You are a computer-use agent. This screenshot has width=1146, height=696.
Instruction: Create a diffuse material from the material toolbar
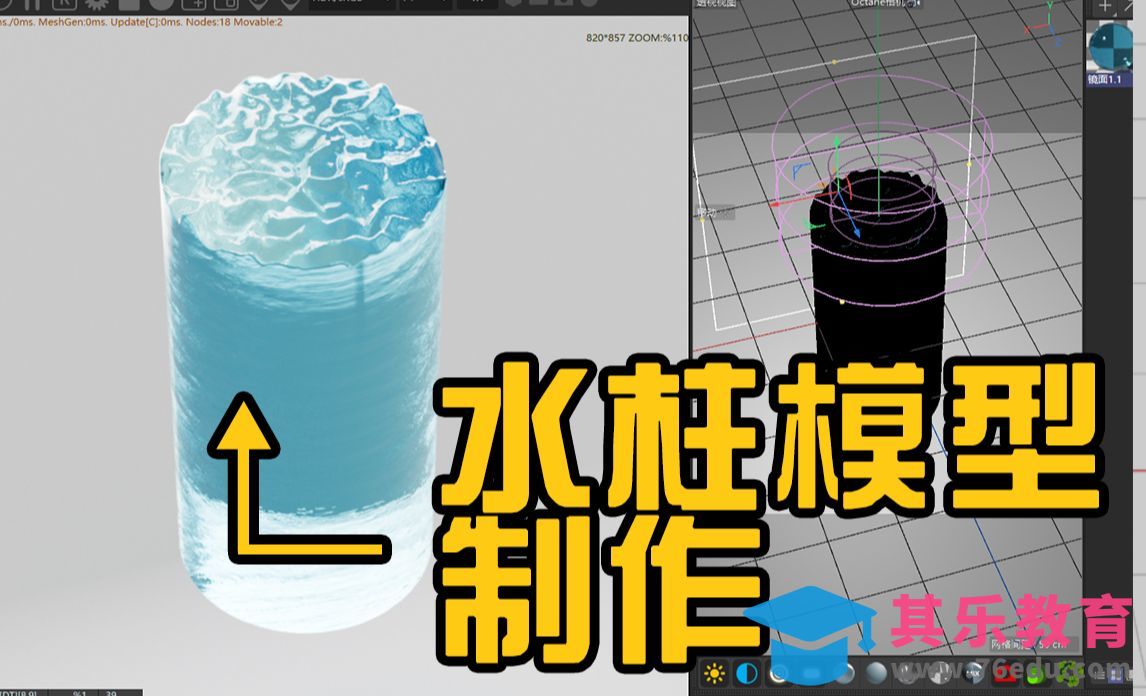(x=778, y=673)
